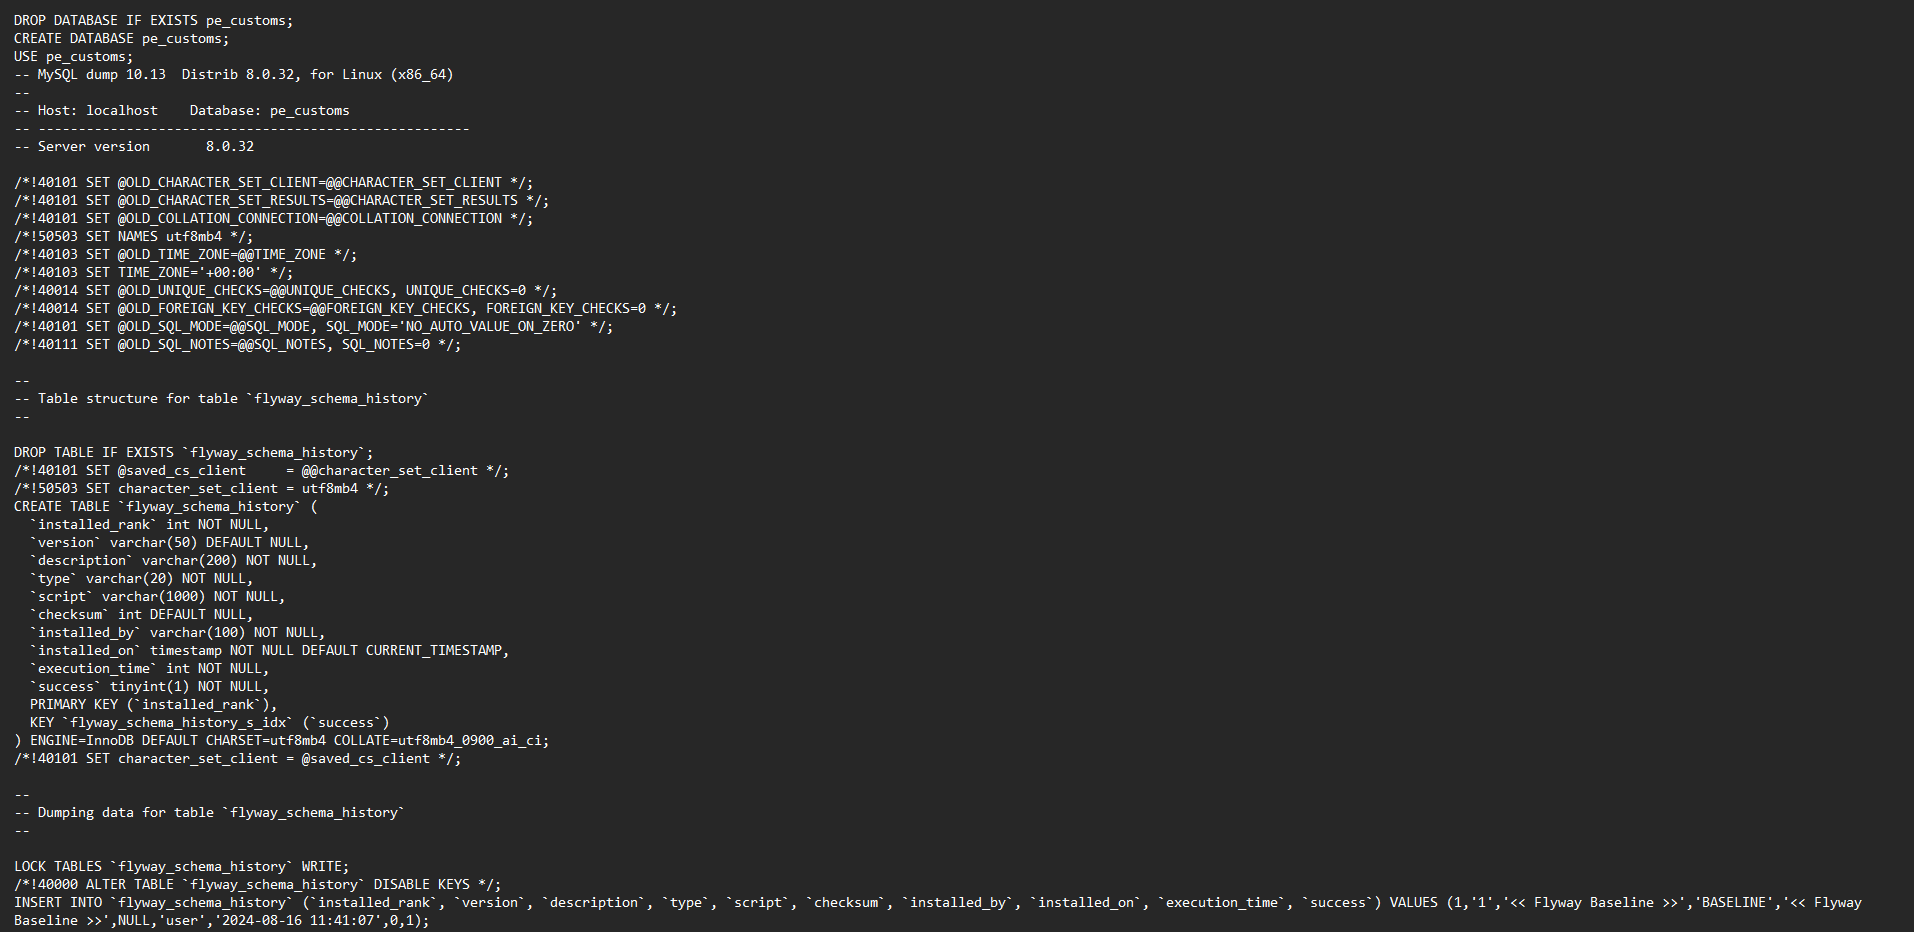The width and height of the screenshot is (1914, 932).
Task: Click the DROP DATABASE IF EXISTS pe_customs line
Action: pos(154,20)
